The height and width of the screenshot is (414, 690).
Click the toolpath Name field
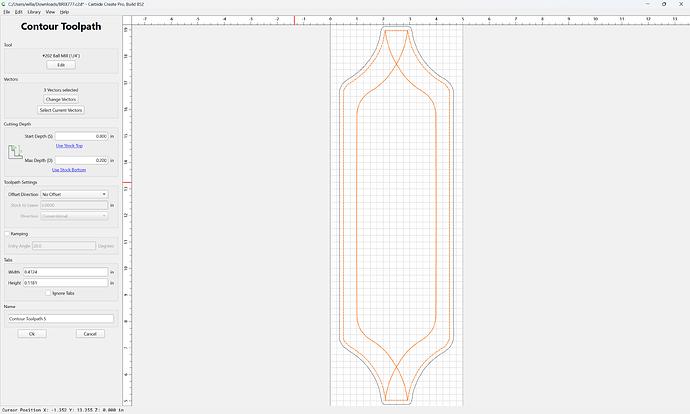point(61,319)
